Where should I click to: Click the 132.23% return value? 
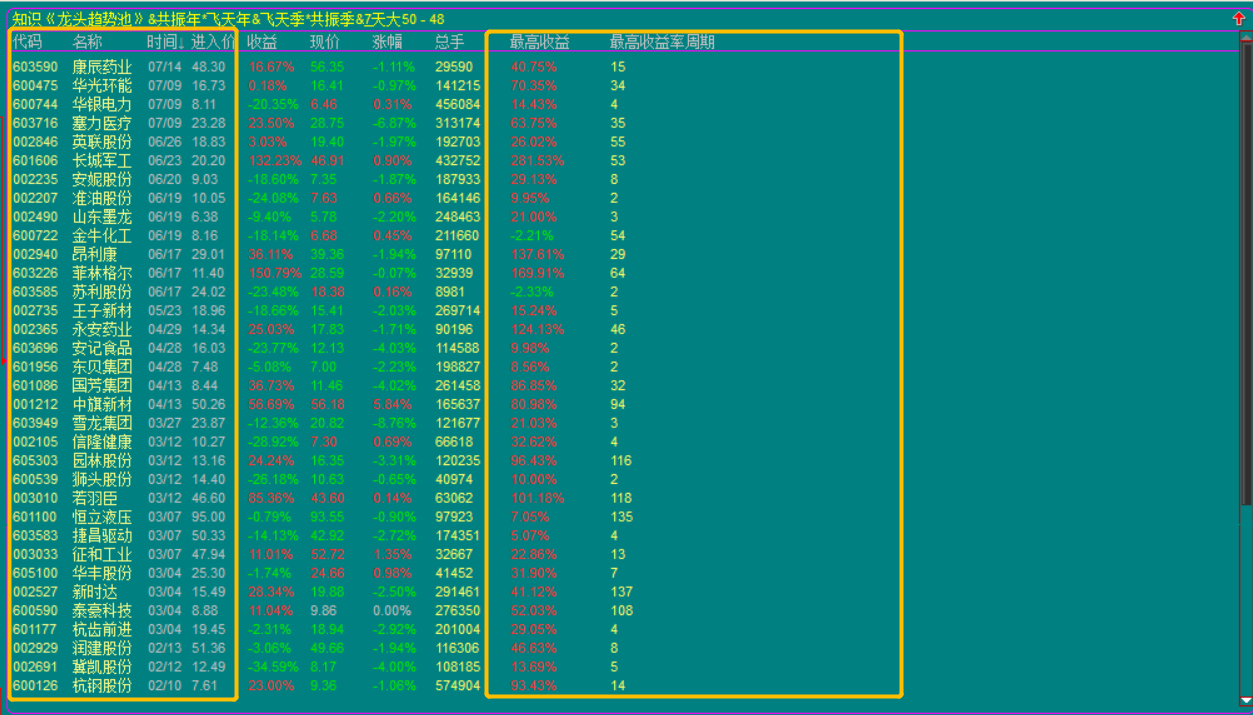275,161
